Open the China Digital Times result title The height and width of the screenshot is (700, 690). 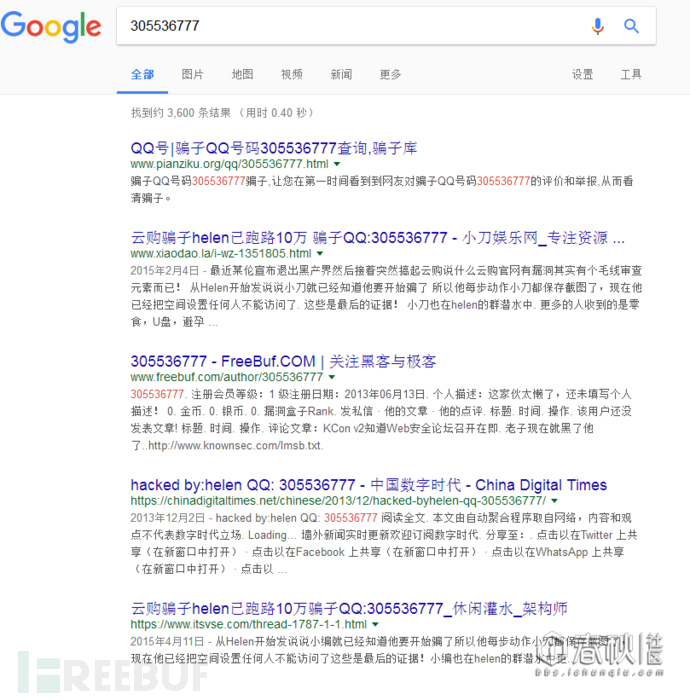pos(369,485)
